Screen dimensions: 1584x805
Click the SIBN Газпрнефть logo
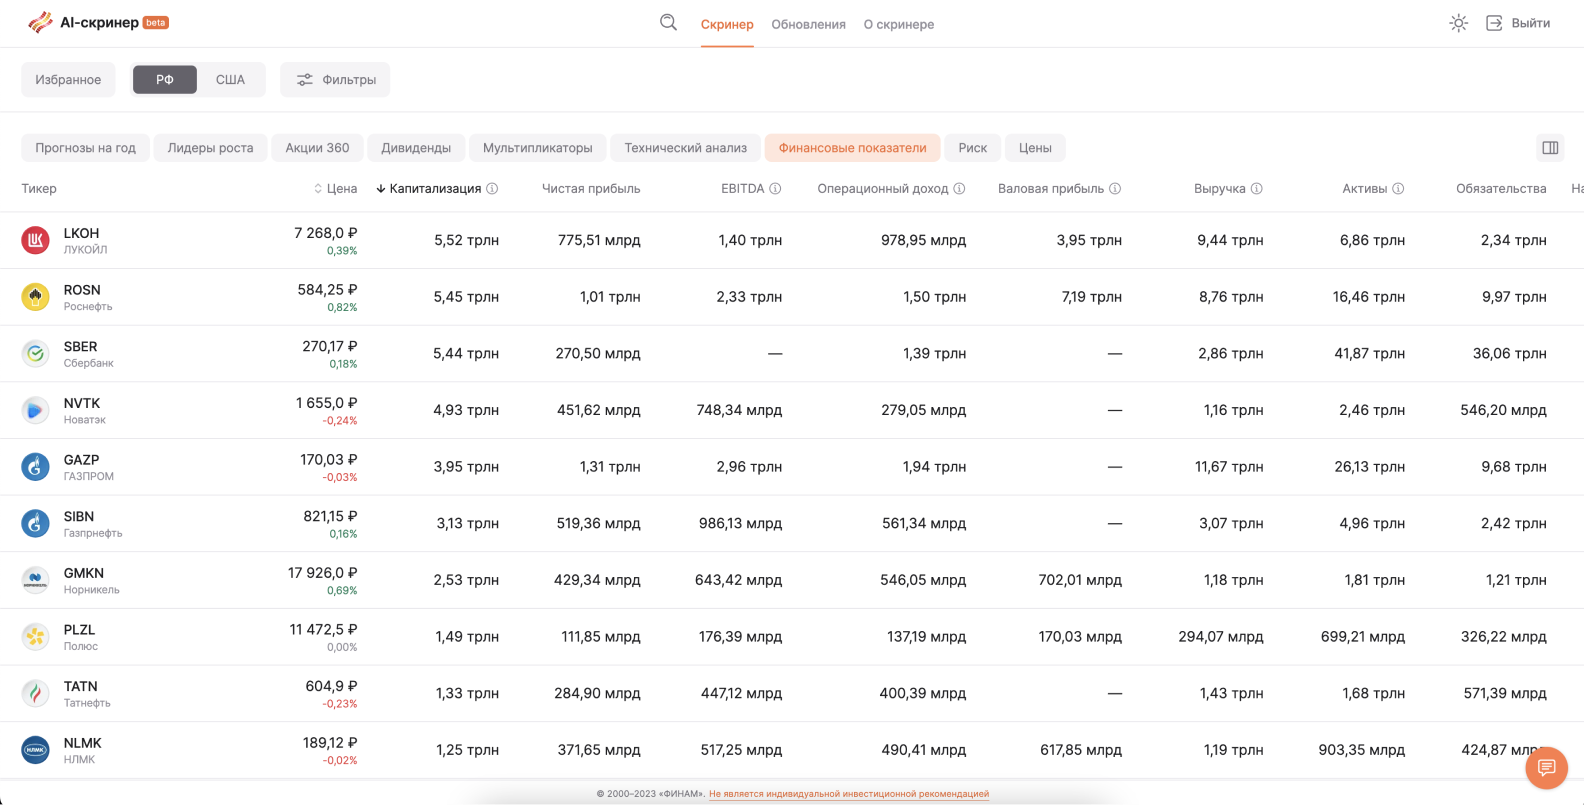36,523
